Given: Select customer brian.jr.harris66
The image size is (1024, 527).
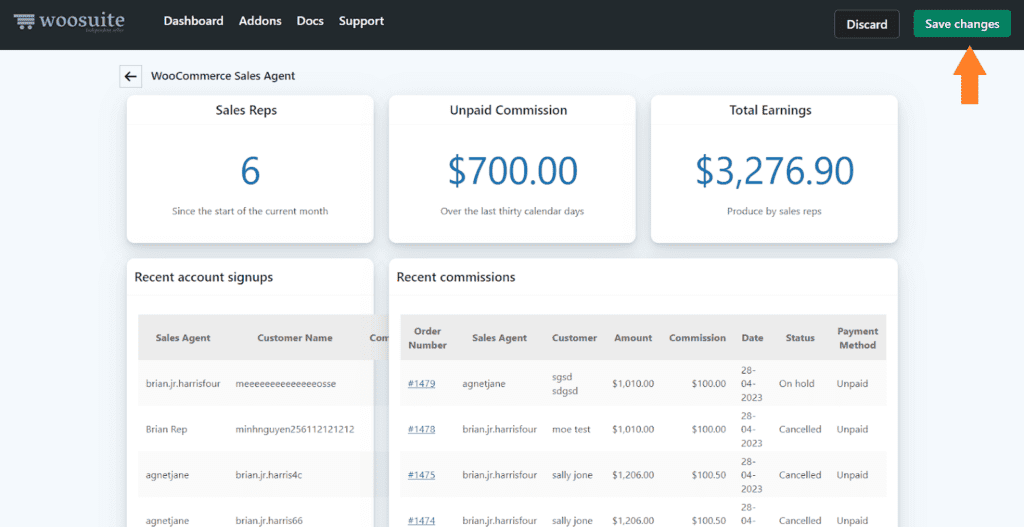Looking at the screenshot, I should [270, 520].
